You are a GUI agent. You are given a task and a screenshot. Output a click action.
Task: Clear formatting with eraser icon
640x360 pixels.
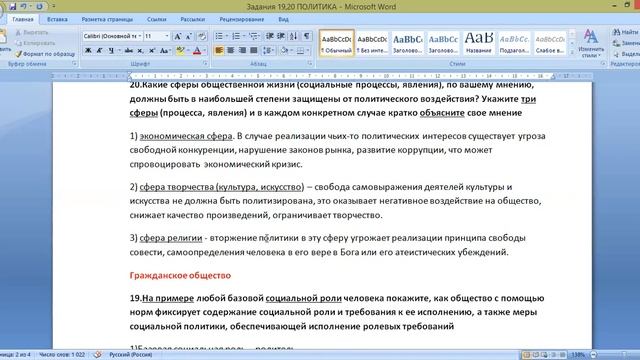[x=202, y=37]
